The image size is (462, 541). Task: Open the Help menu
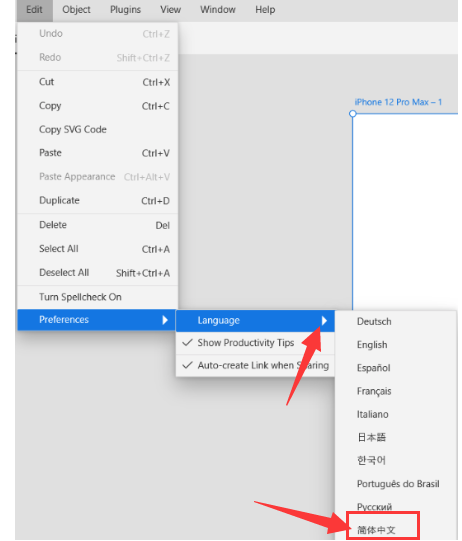265,10
